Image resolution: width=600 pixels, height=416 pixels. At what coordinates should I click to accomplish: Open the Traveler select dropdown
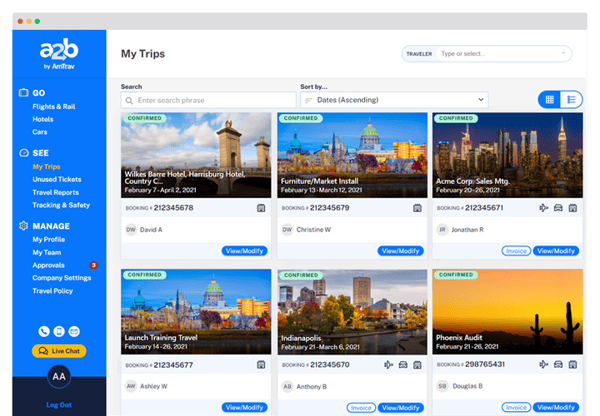coord(503,53)
